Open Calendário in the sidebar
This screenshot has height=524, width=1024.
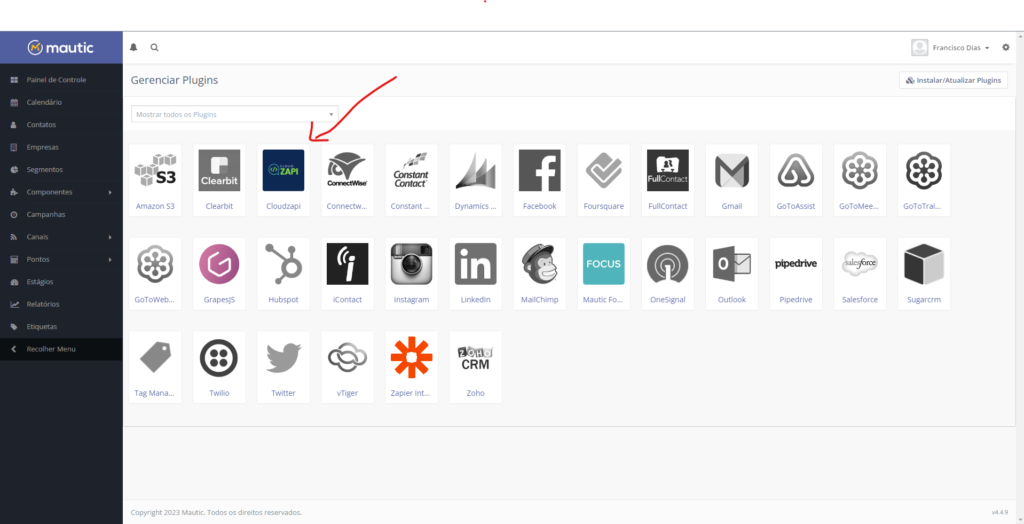[61, 103]
